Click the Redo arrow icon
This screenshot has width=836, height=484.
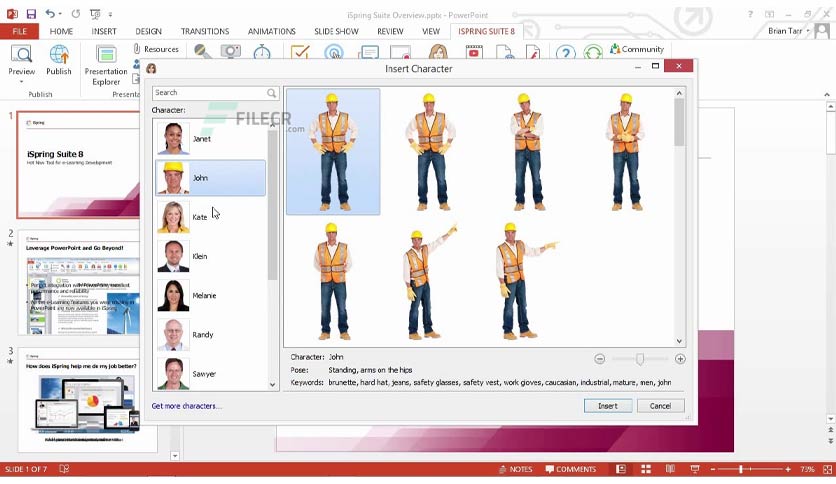pyautogui.click(x=76, y=14)
